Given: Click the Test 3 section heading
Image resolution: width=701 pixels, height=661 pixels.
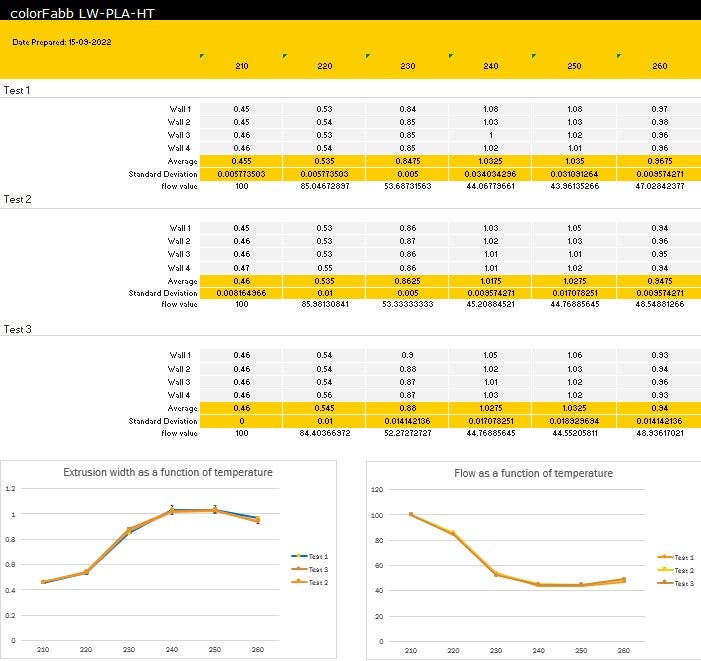Looking at the screenshot, I should (x=17, y=329).
